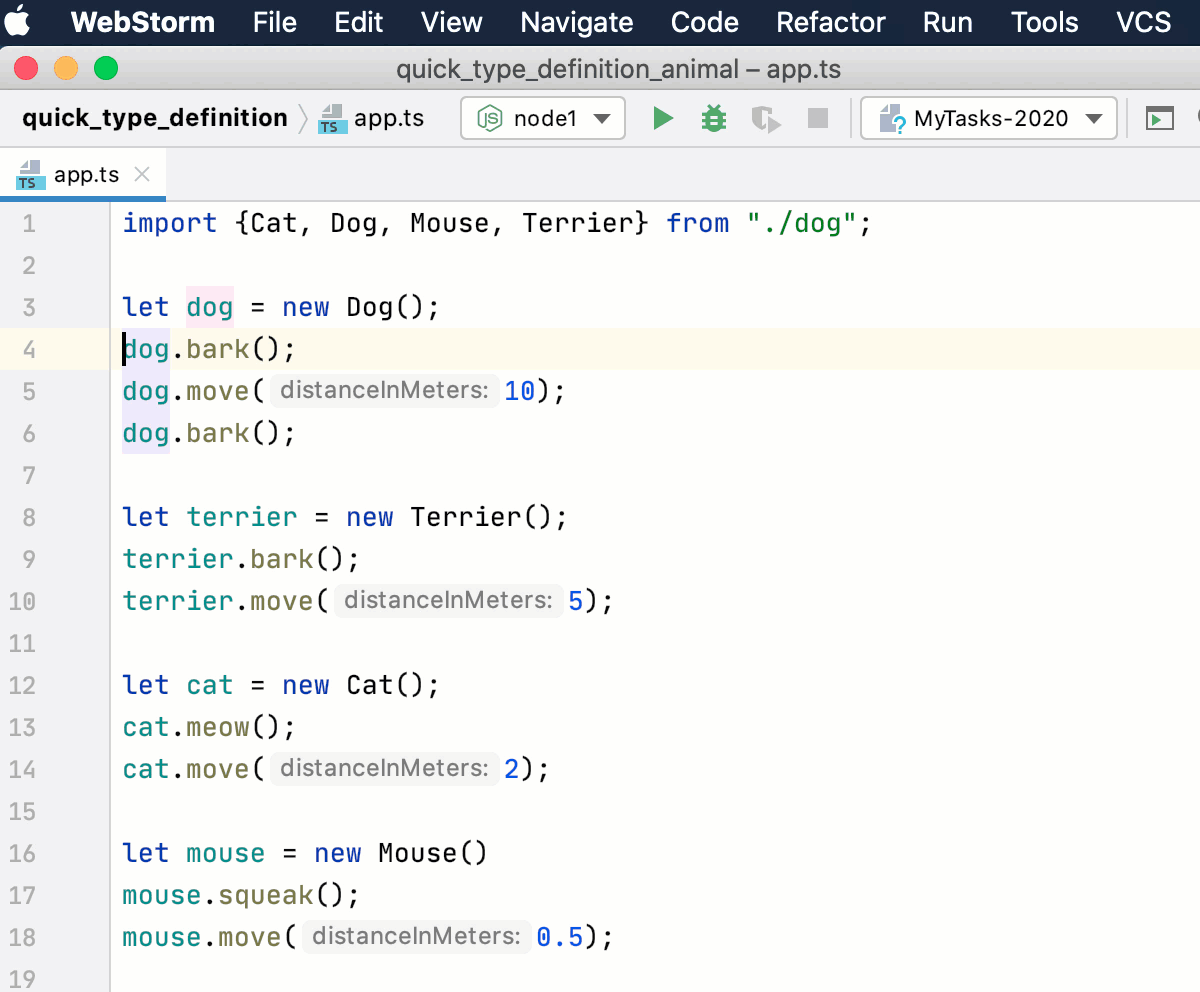
Task: Click the breadcrumb chevron after quick_type_definition
Action: [301, 117]
